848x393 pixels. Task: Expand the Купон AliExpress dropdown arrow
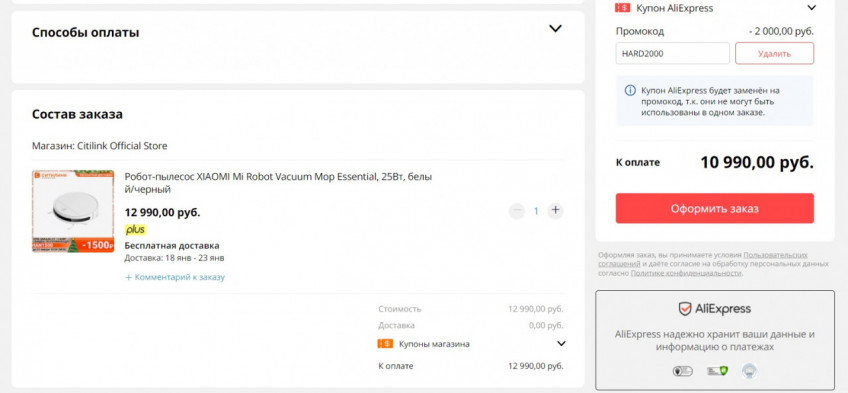coord(811,8)
